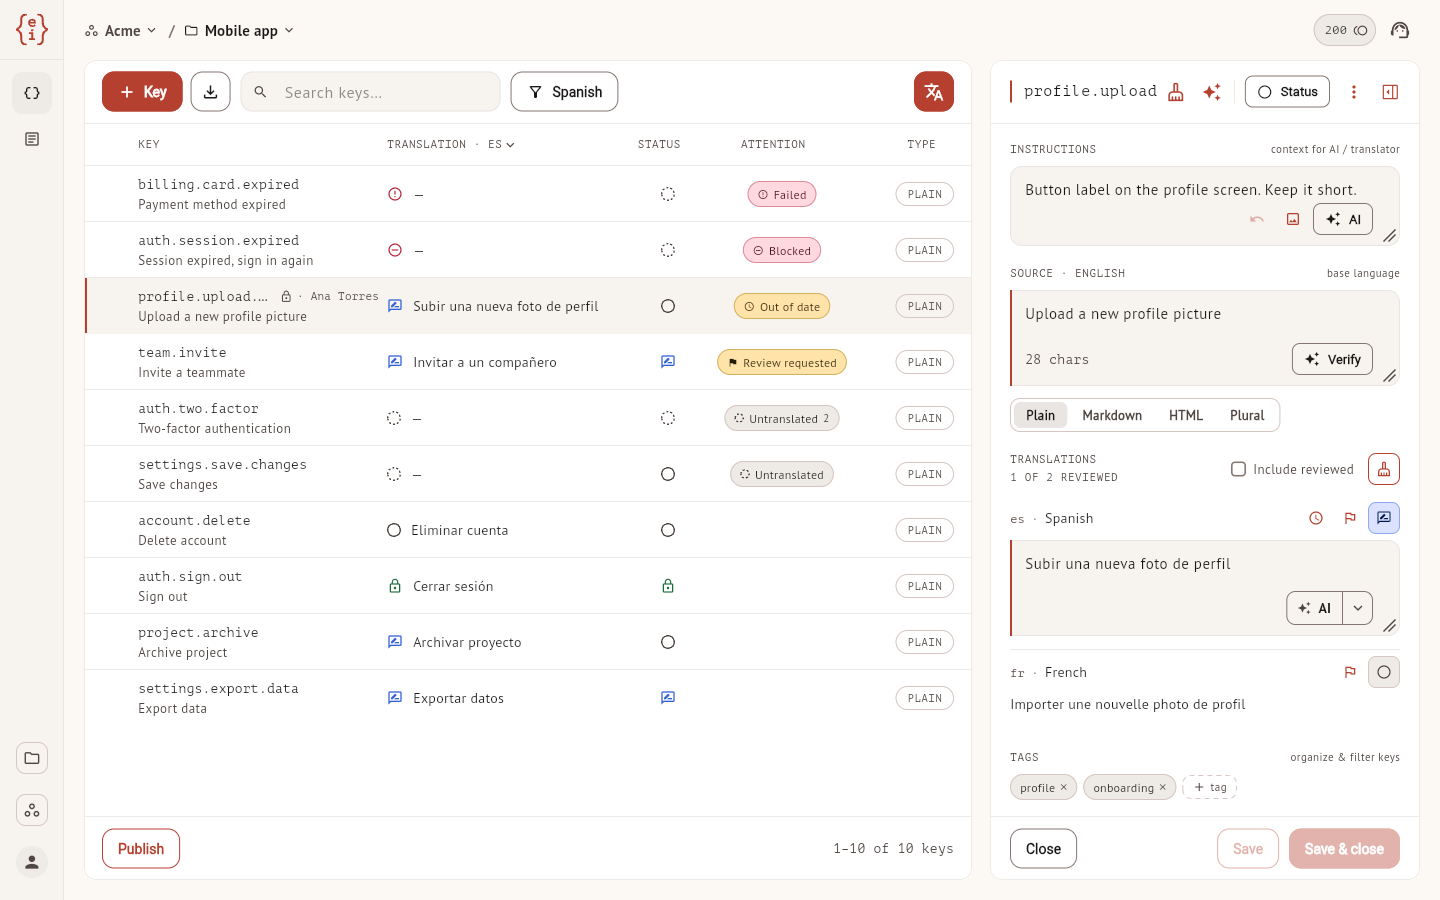Switch to the HTML format tab
The height and width of the screenshot is (900, 1440).
pos(1186,415)
